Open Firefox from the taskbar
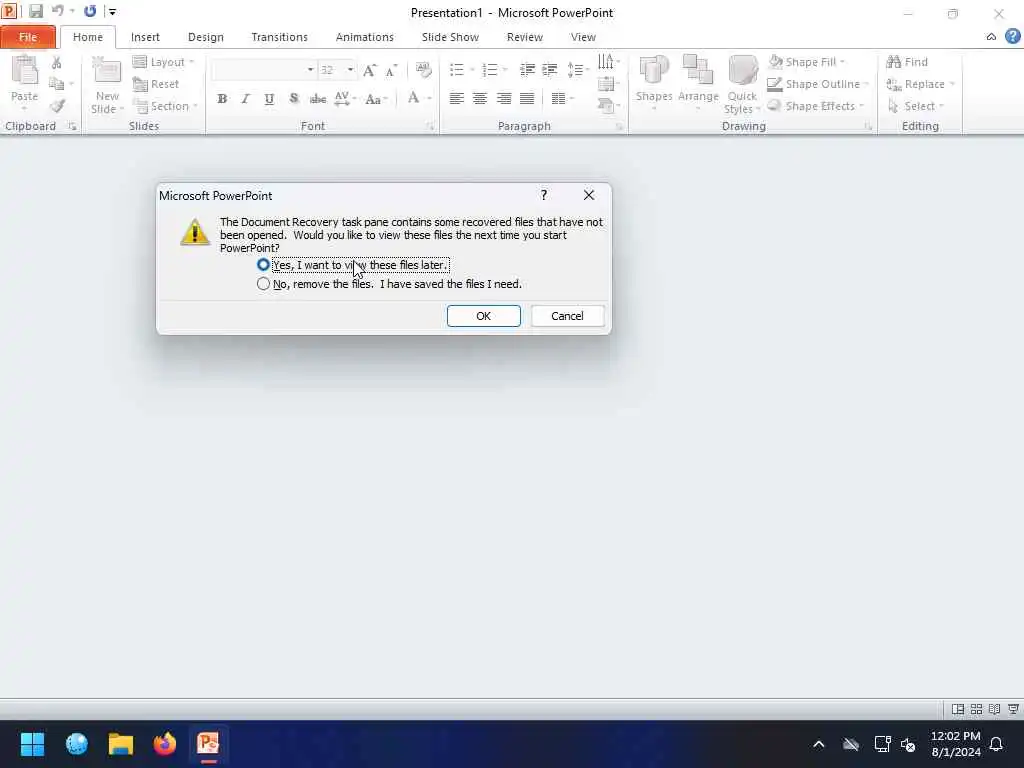Screen dimensions: 1024x768 (165, 744)
